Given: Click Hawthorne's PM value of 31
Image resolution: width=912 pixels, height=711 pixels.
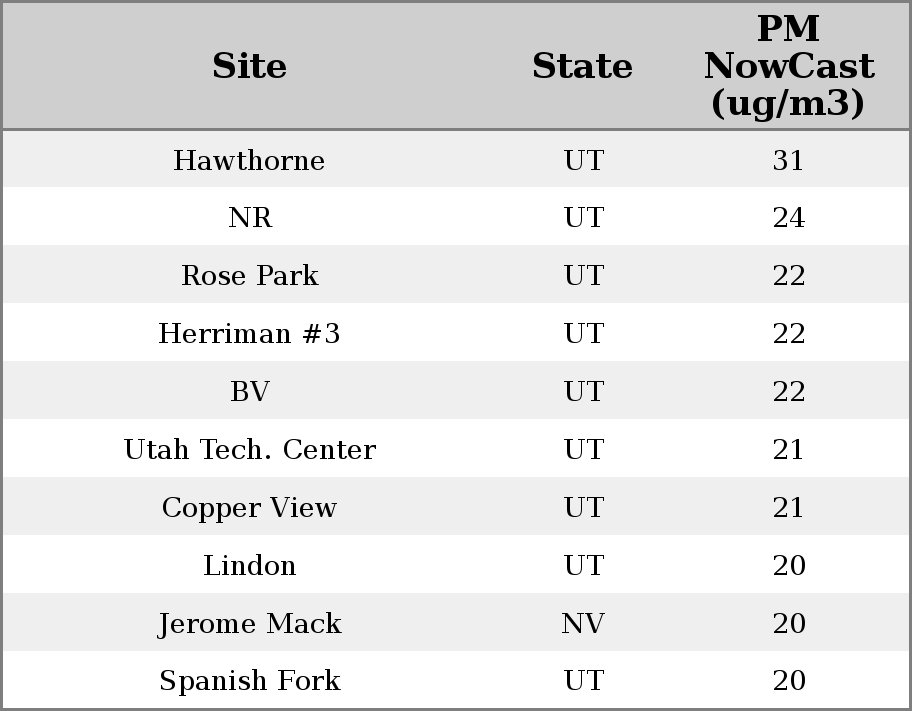Looking at the screenshot, I should coord(788,160).
